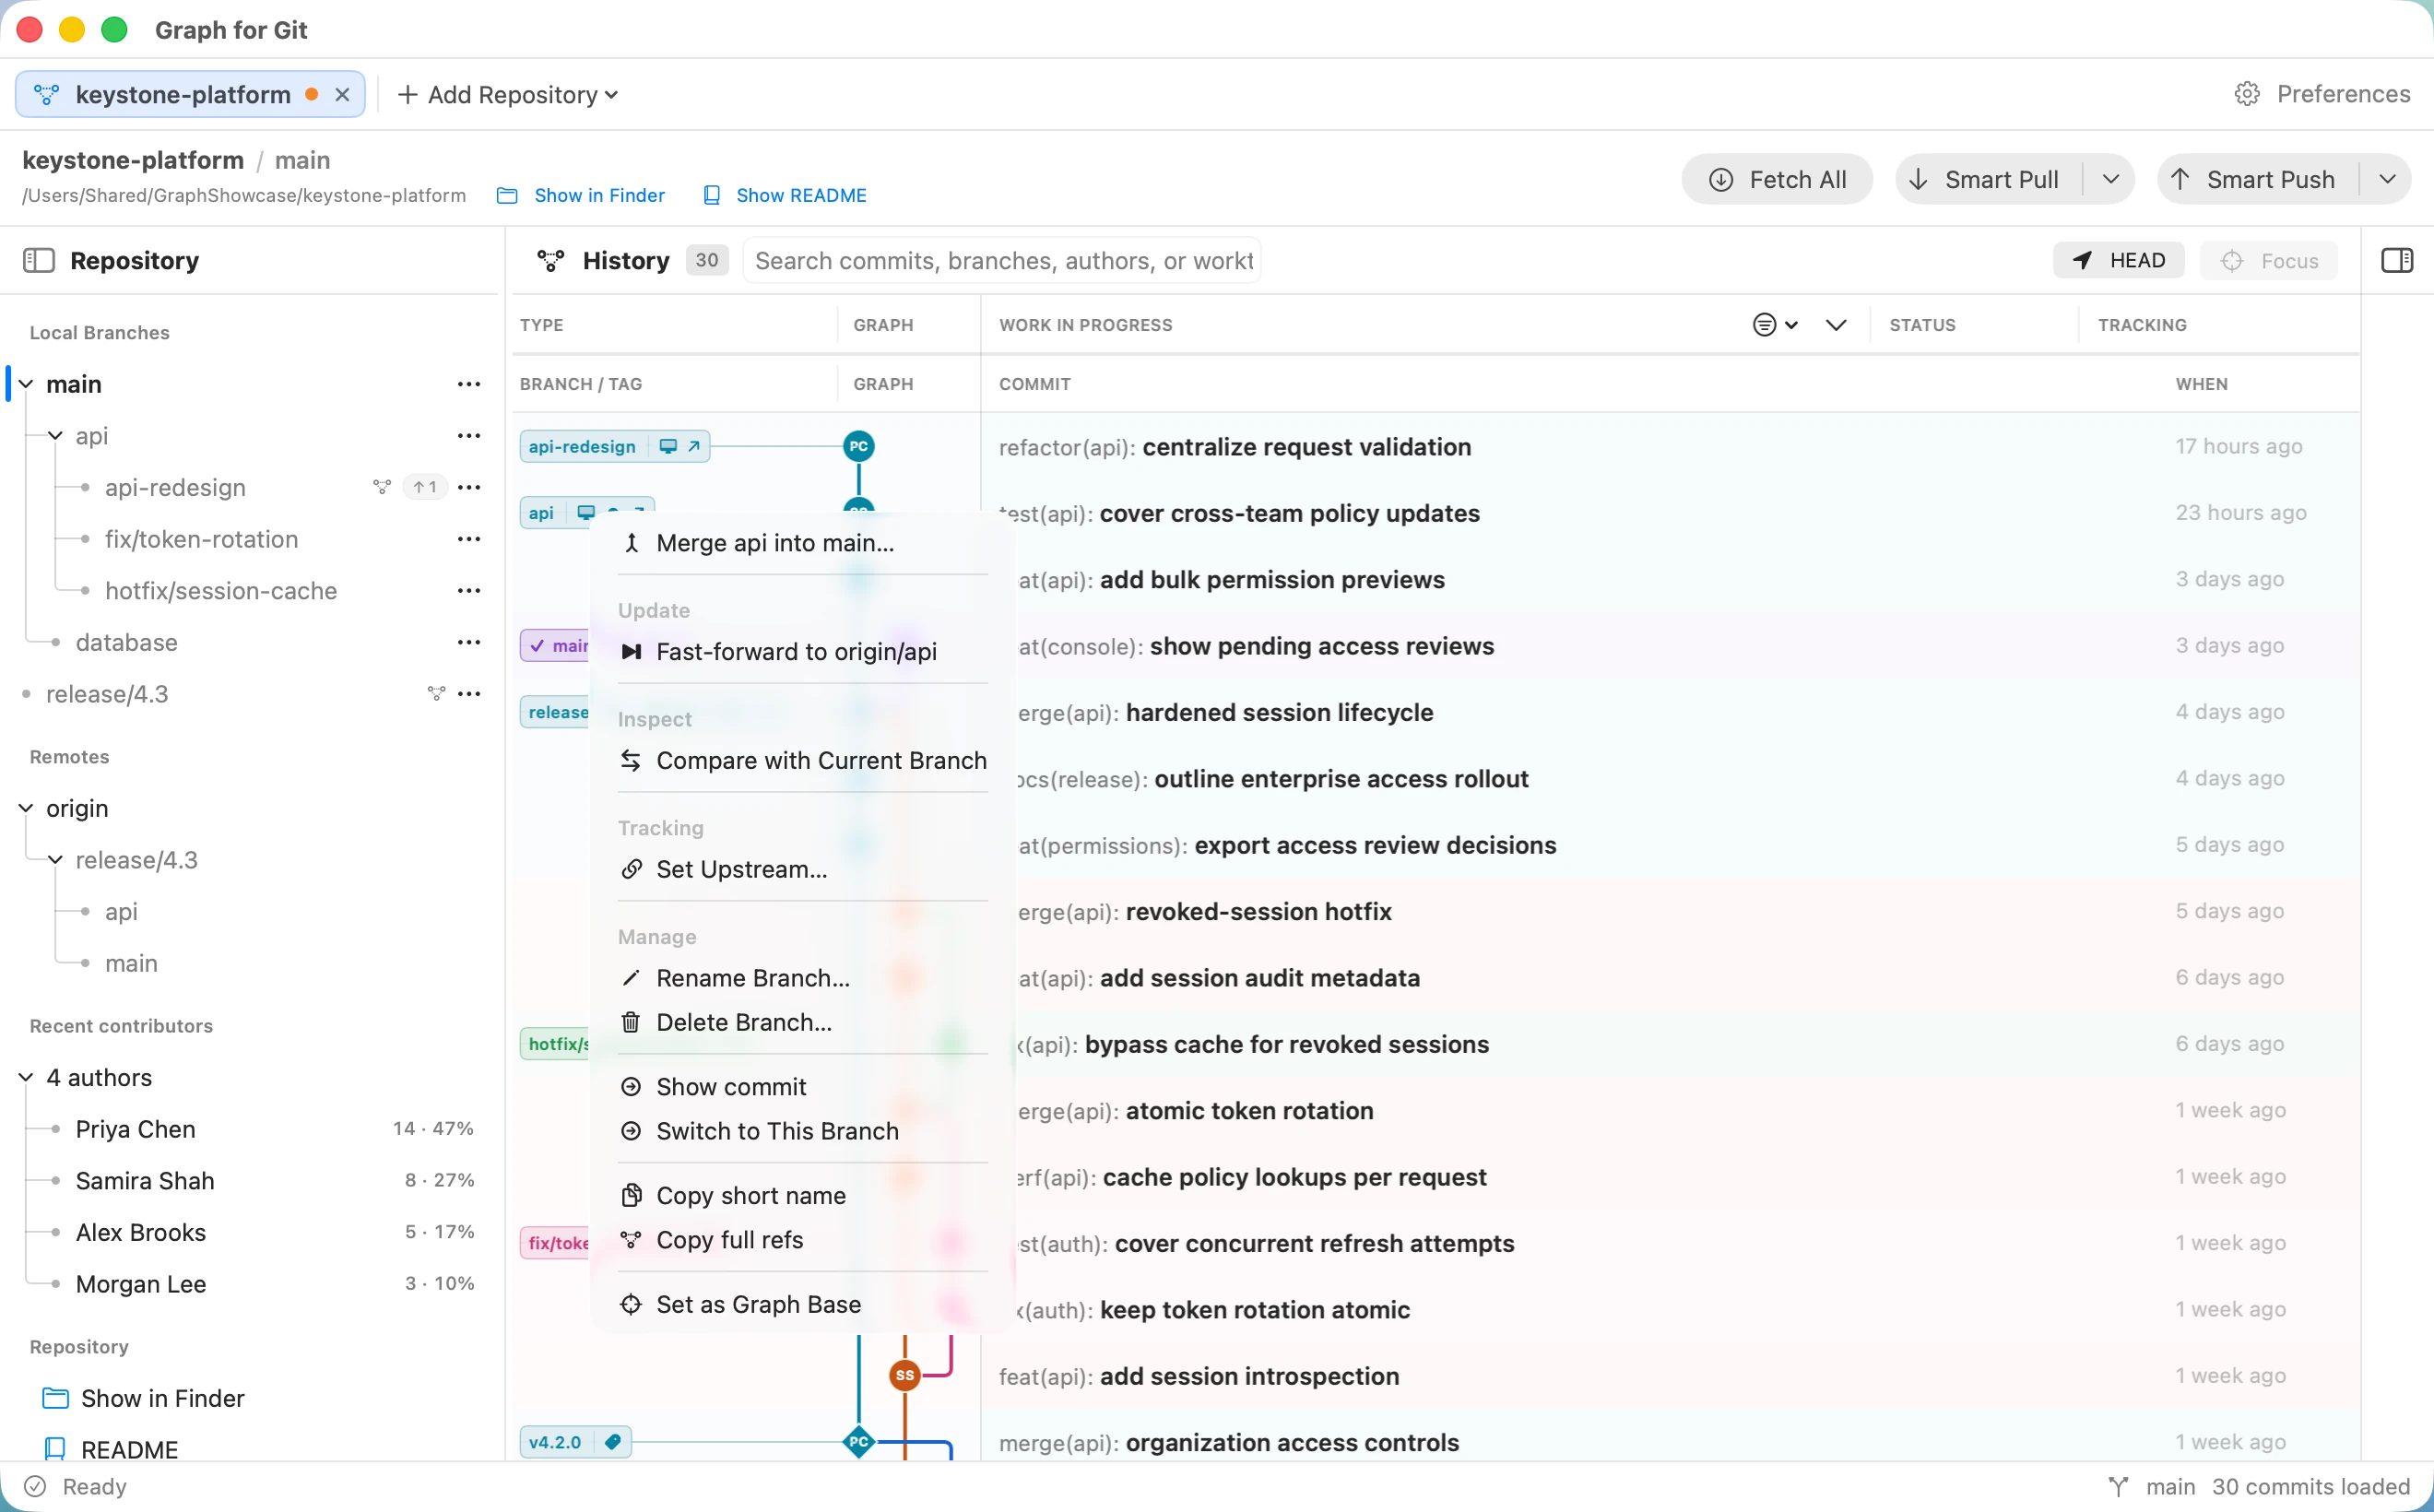Open the Add Repository dropdown
2434x1512 pixels.
click(x=508, y=94)
